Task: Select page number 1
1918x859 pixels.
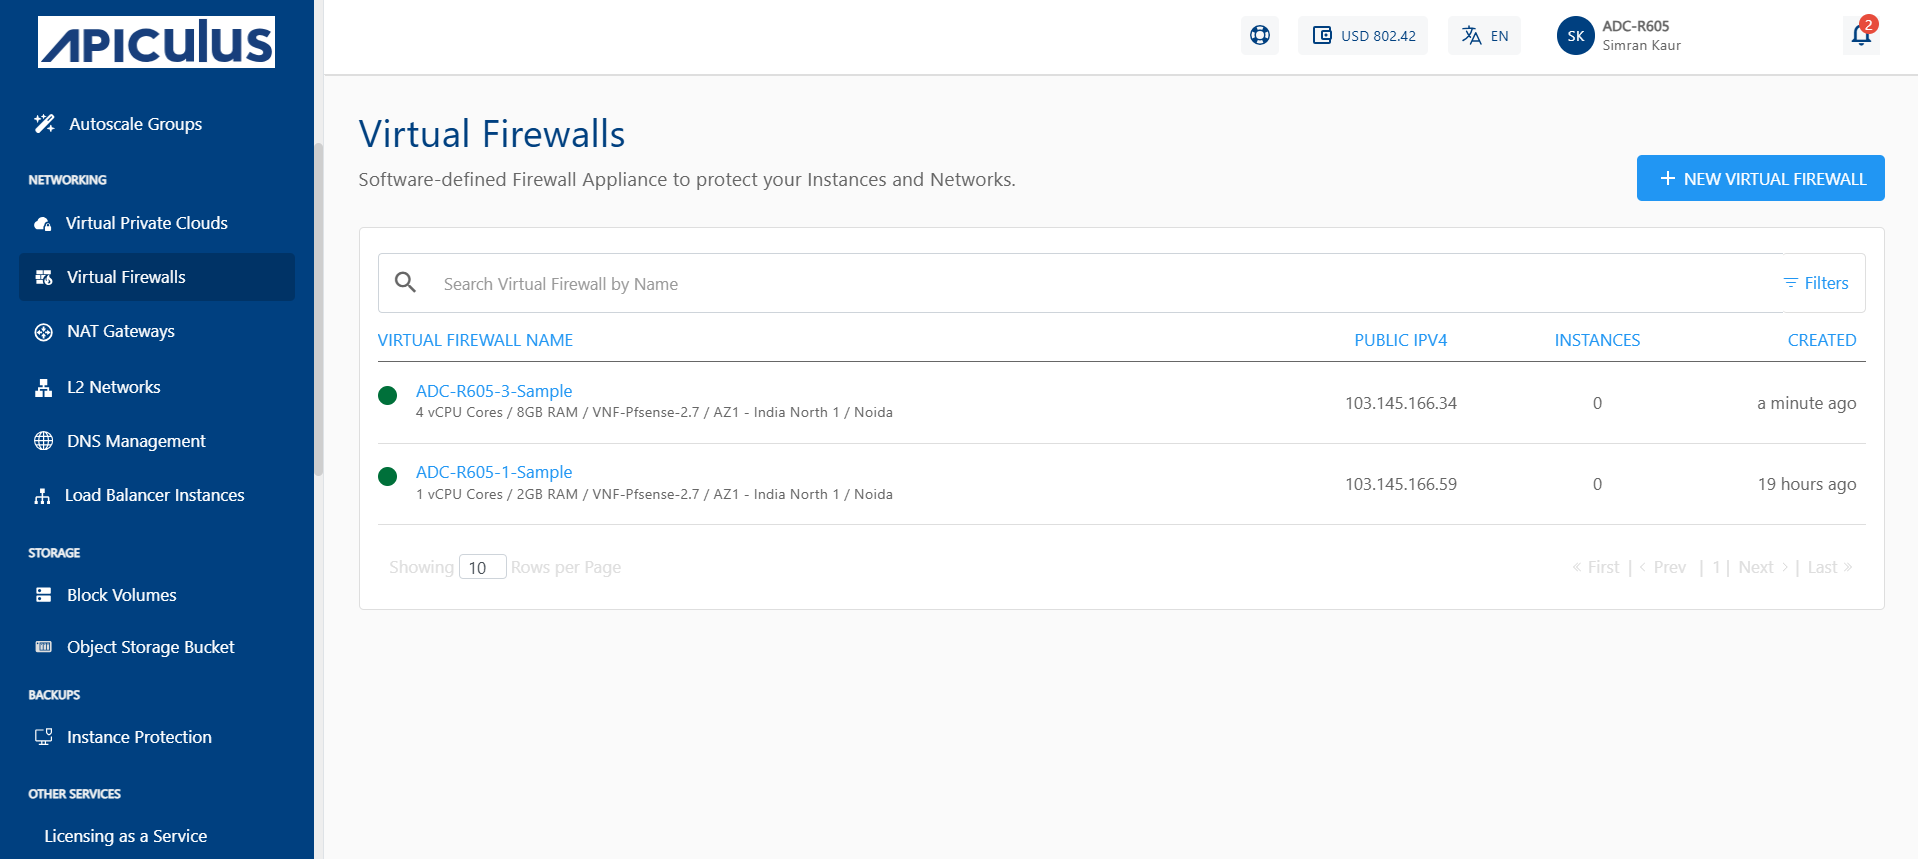Action: click(1716, 567)
